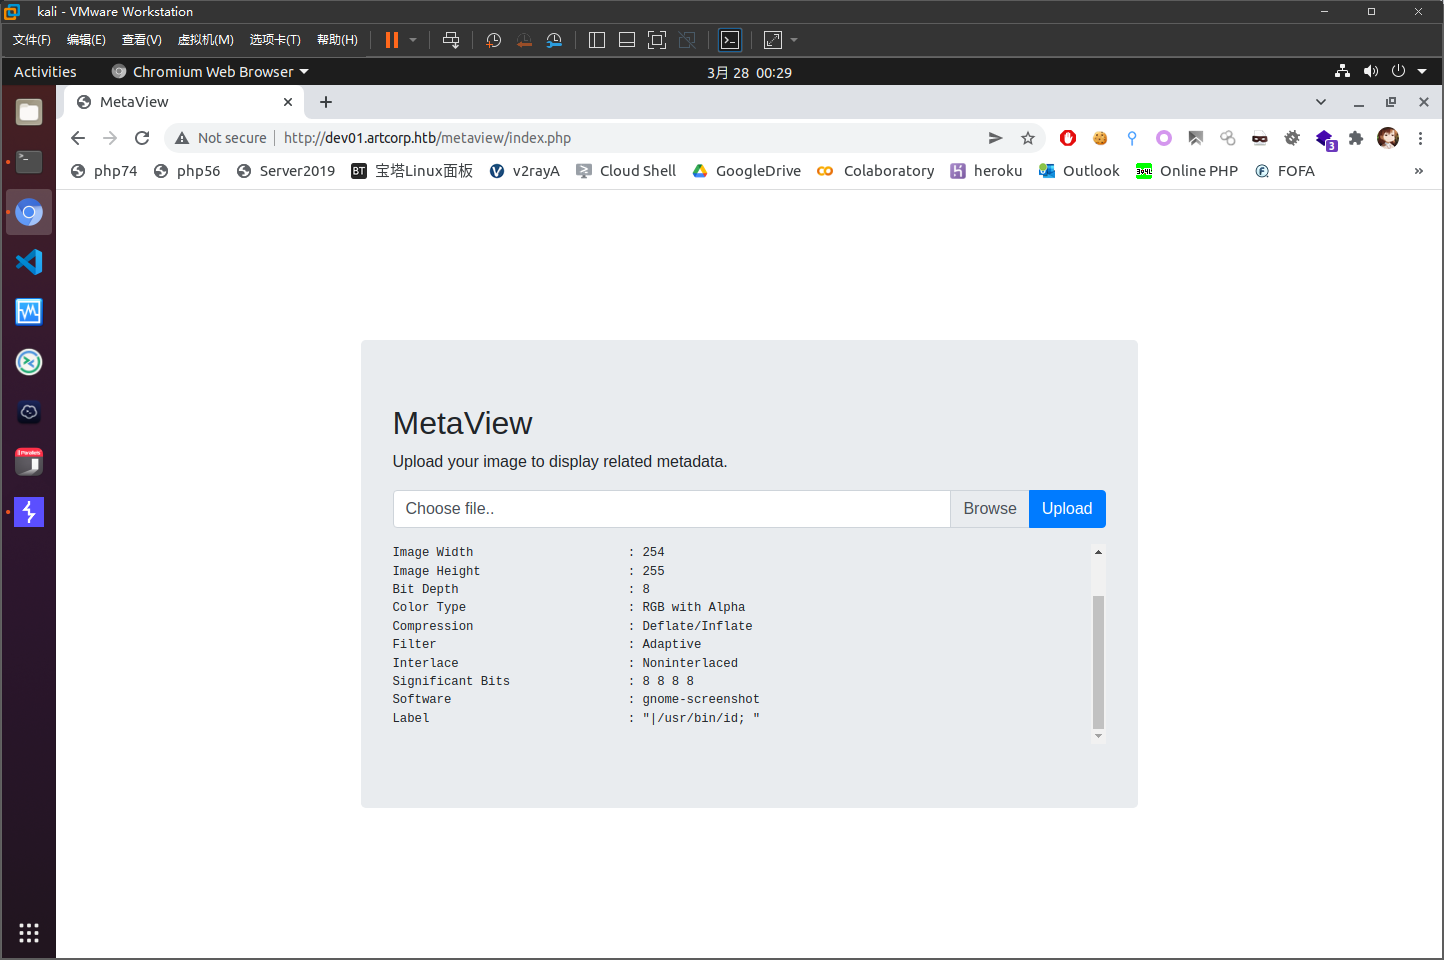
Task: Open Cloud Shell bookmark
Action: pos(626,171)
